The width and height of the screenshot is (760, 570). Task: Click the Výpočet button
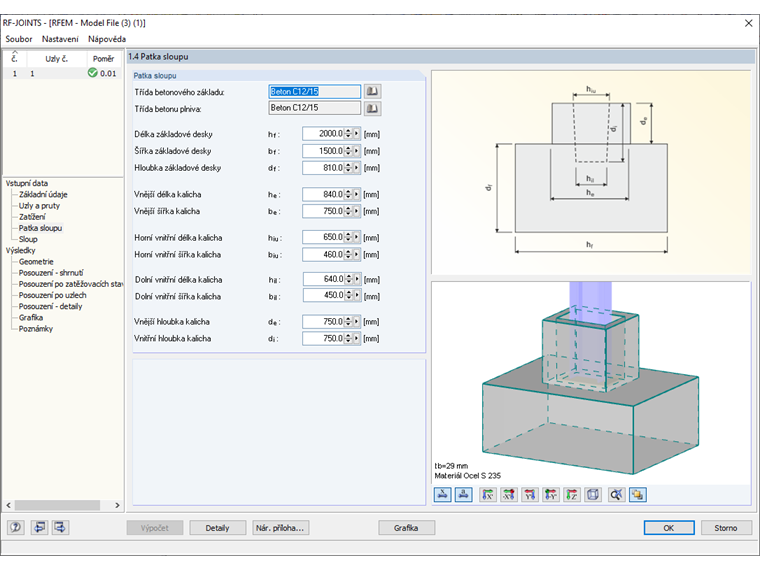click(x=155, y=528)
